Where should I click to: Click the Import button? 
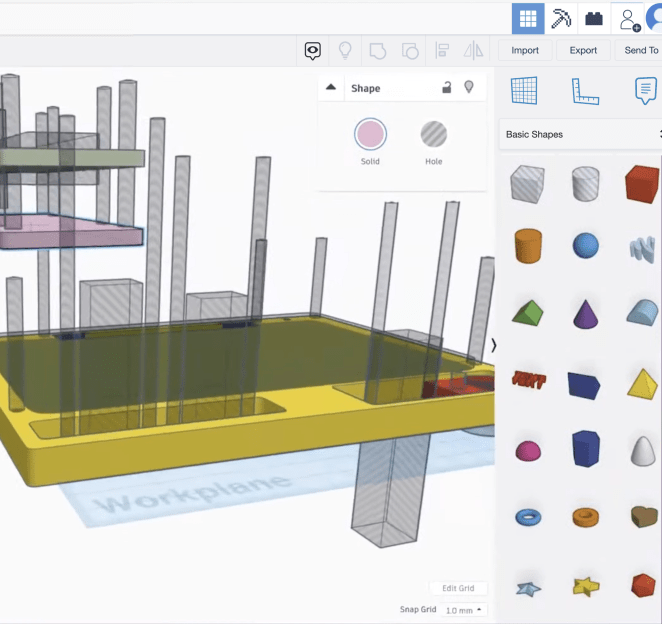pos(525,50)
